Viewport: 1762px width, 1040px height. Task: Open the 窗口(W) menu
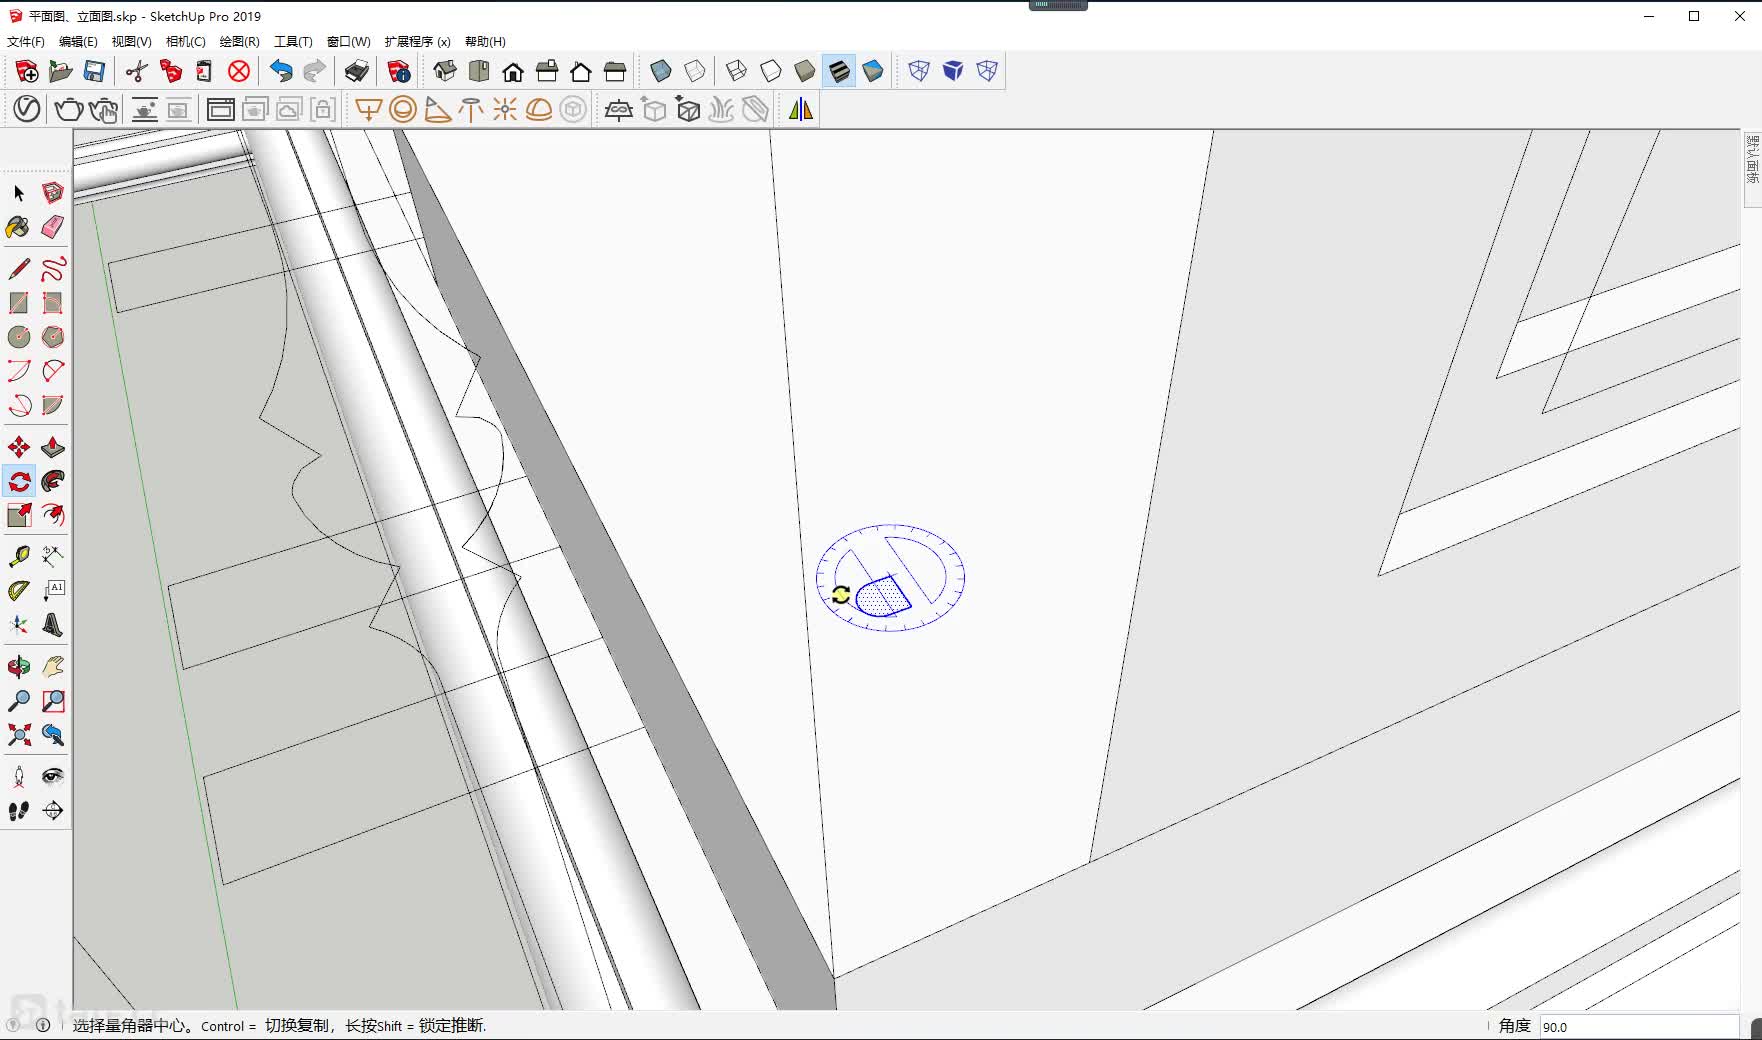click(x=348, y=42)
